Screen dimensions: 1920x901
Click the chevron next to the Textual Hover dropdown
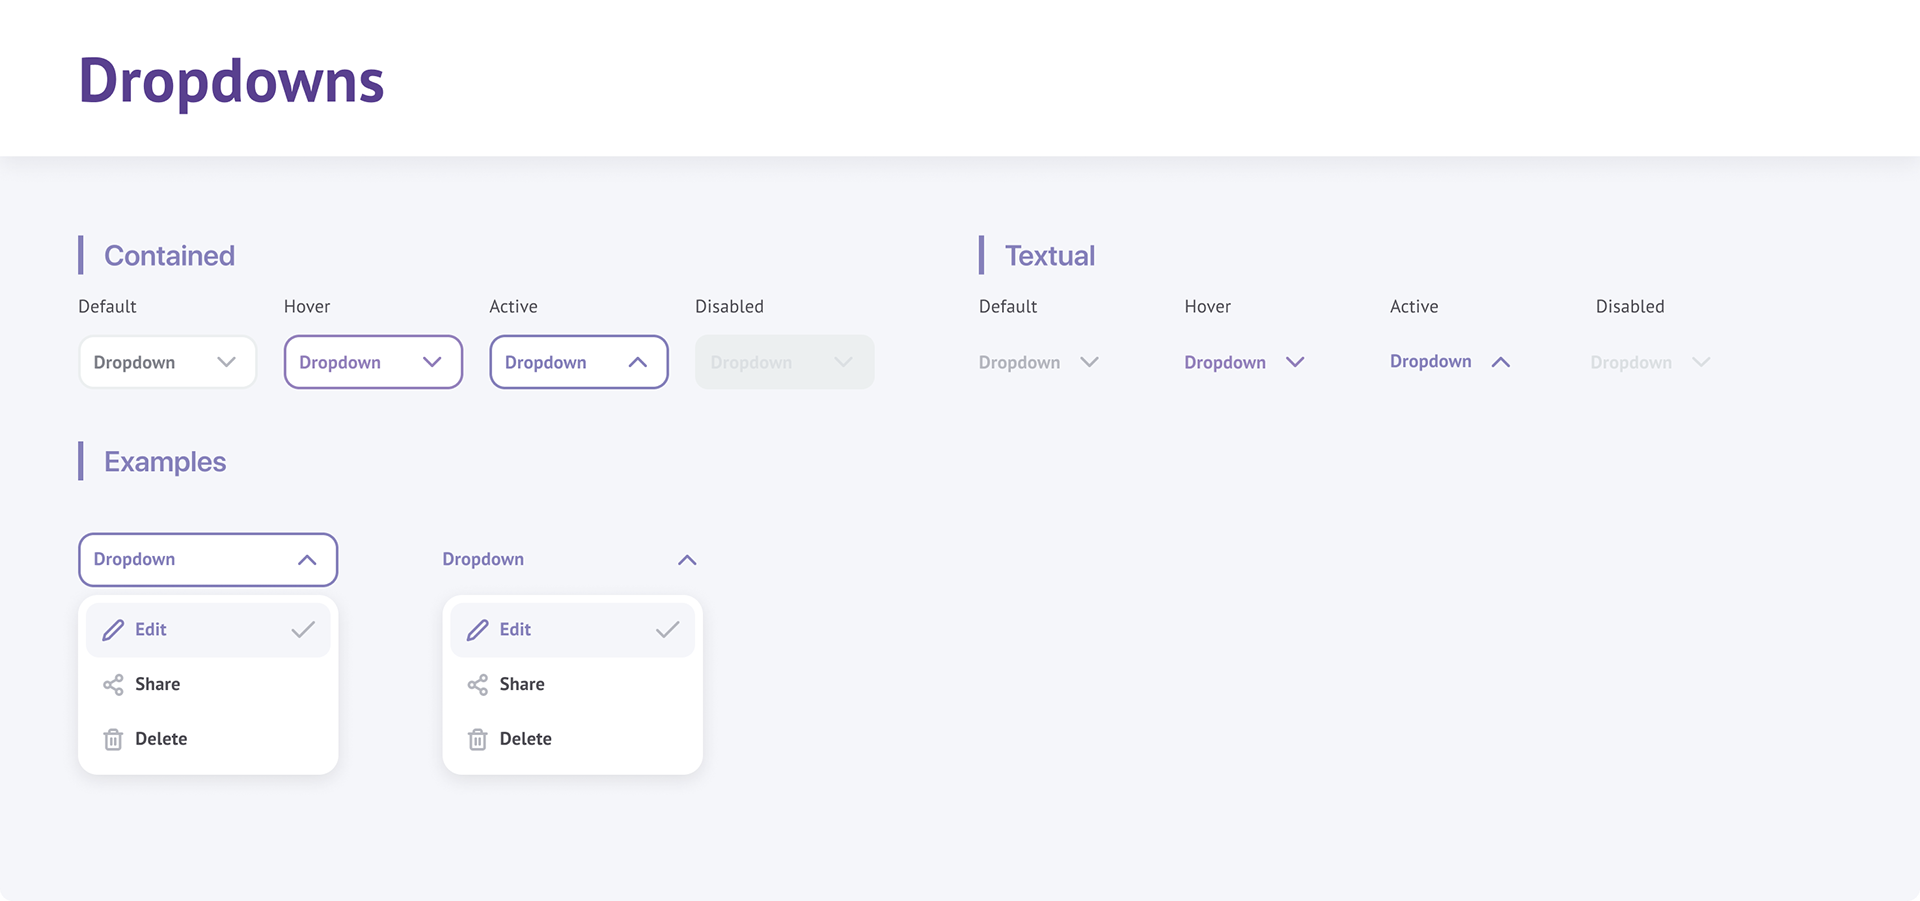point(1295,362)
